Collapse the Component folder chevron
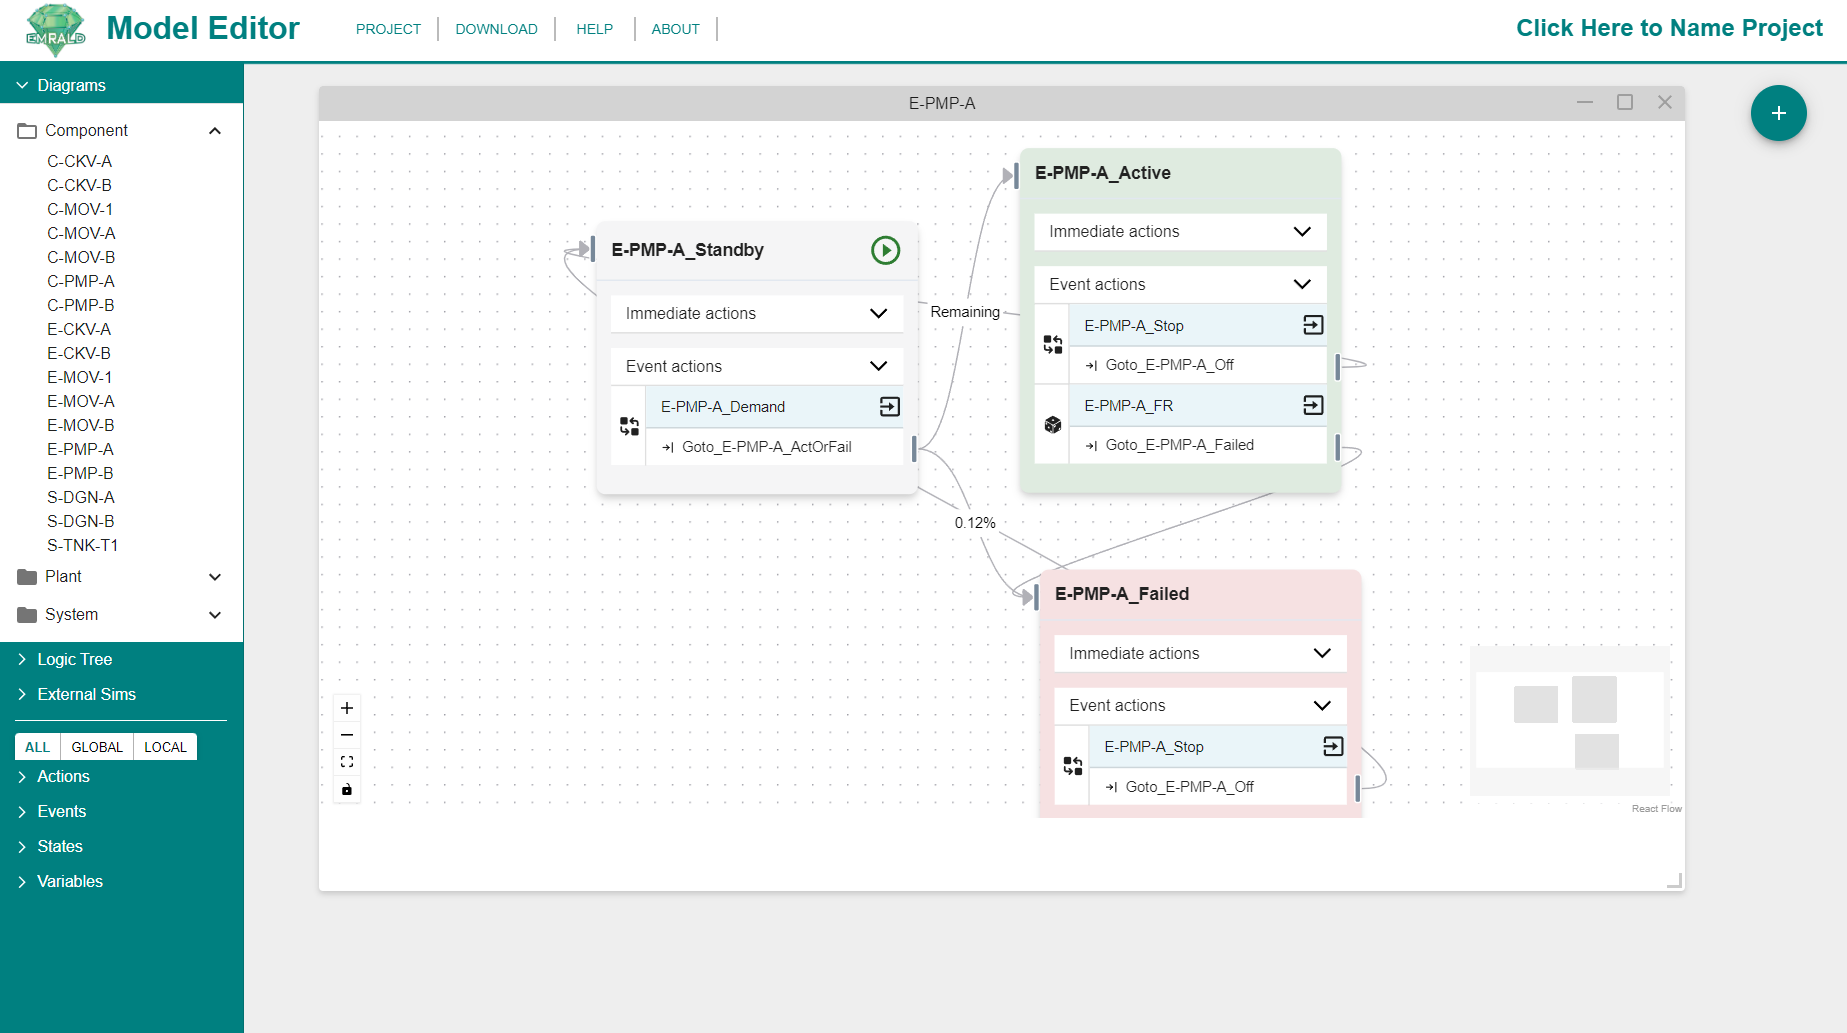1847x1033 pixels. (215, 131)
